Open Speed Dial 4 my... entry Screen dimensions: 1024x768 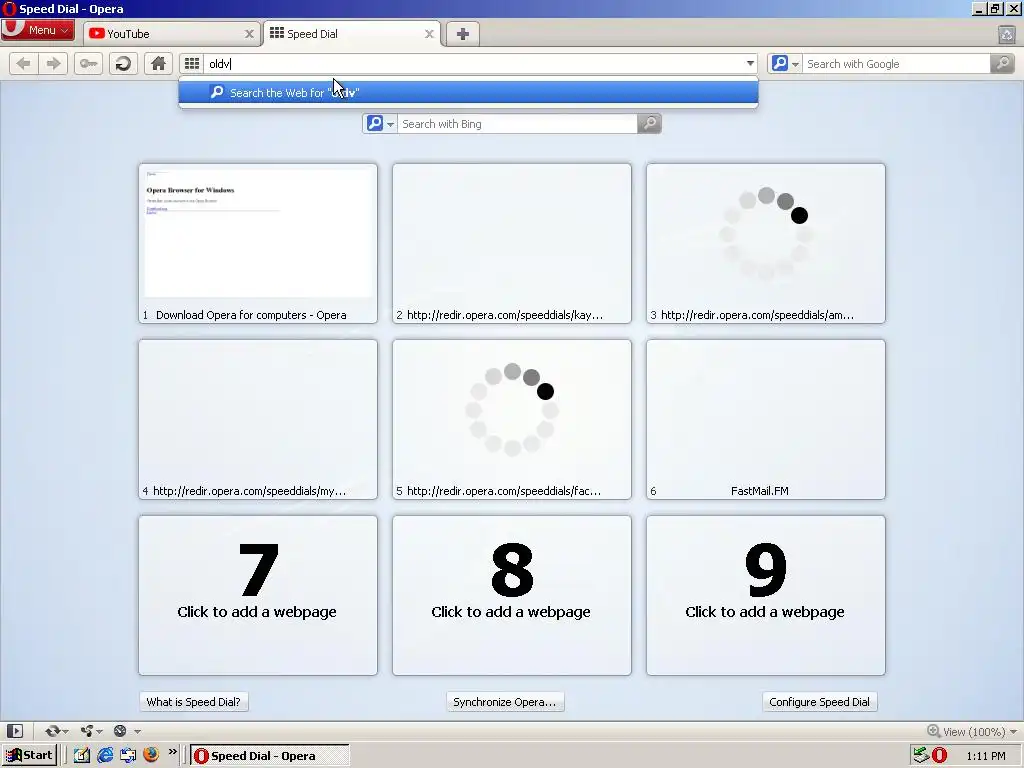pos(258,419)
